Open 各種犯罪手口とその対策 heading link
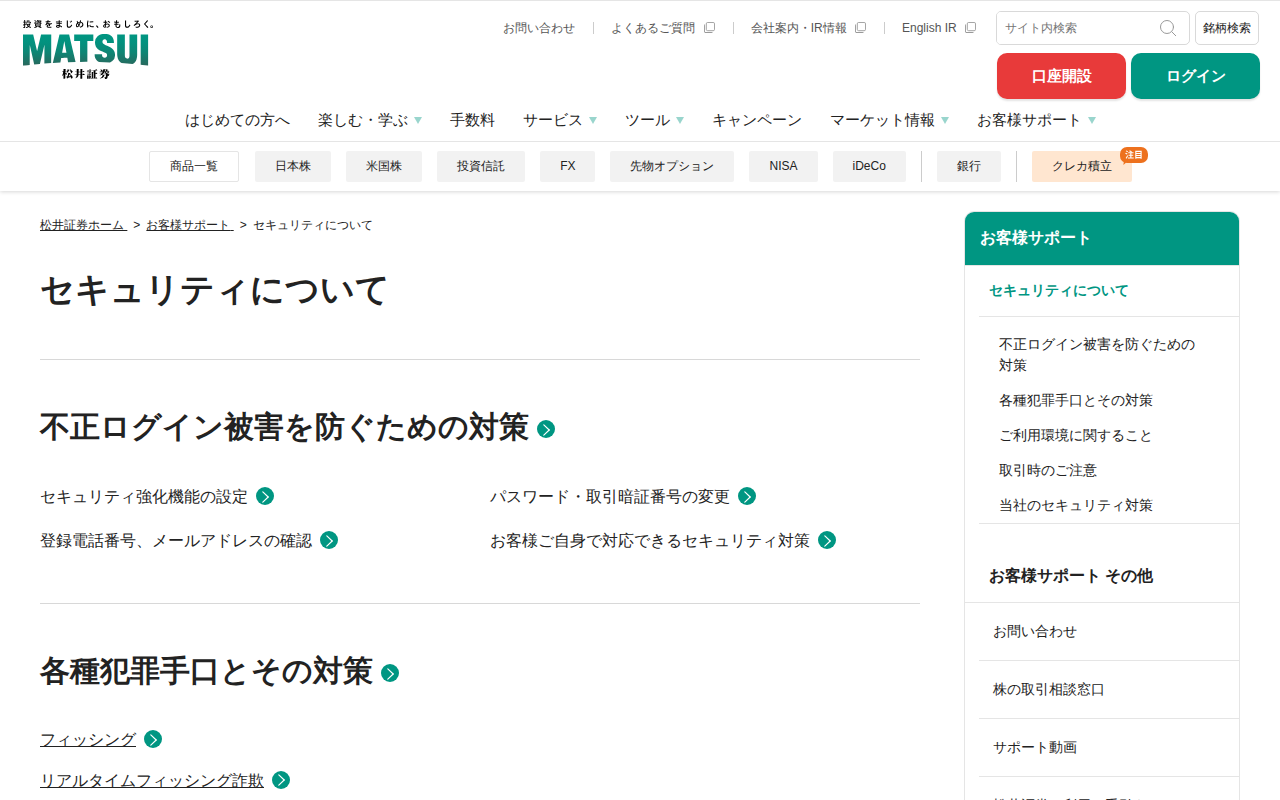Image resolution: width=1280 pixels, height=800 pixels. pos(206,671)
